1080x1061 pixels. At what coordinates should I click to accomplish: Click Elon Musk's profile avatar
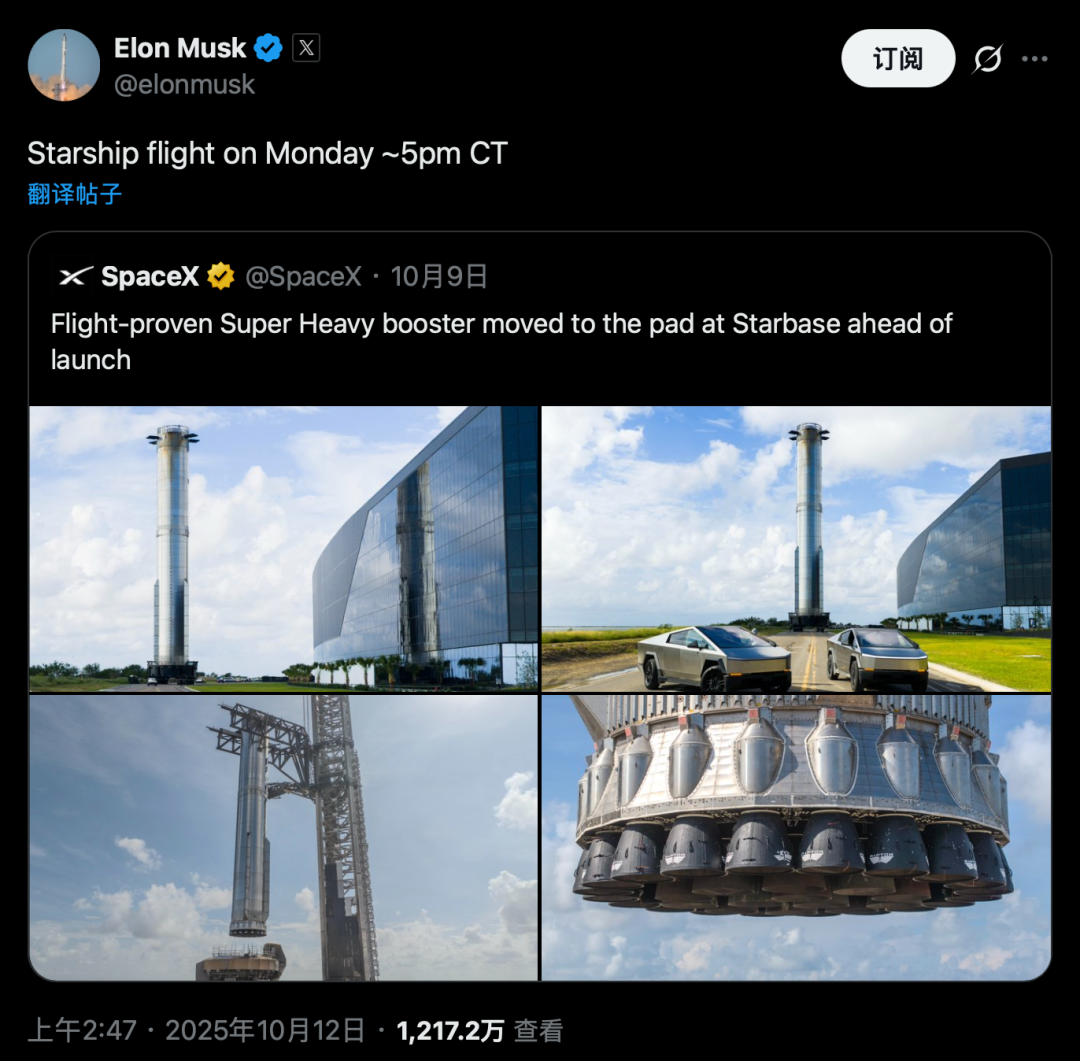[64, 65]
